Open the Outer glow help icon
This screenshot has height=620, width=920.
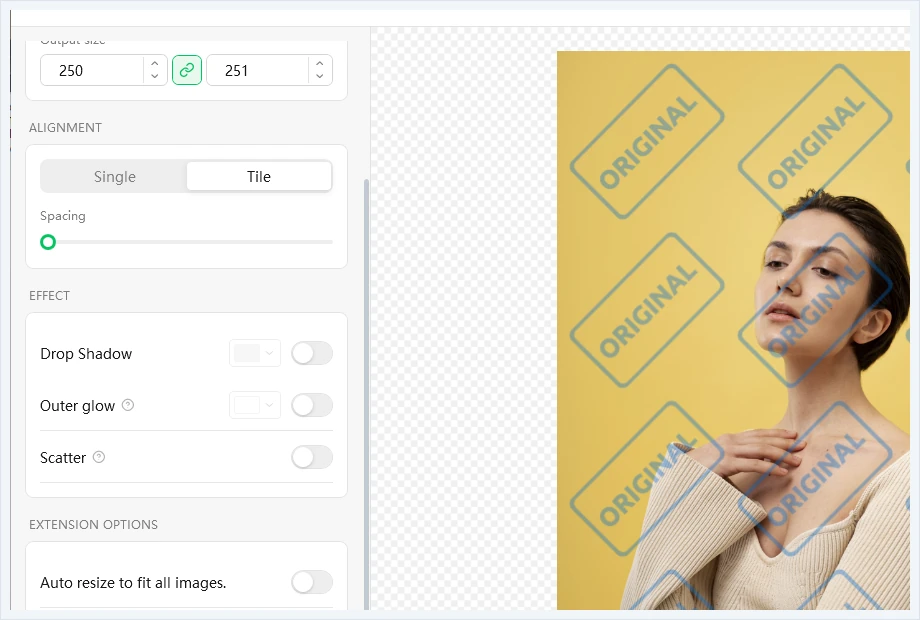(x=128, y=405)
